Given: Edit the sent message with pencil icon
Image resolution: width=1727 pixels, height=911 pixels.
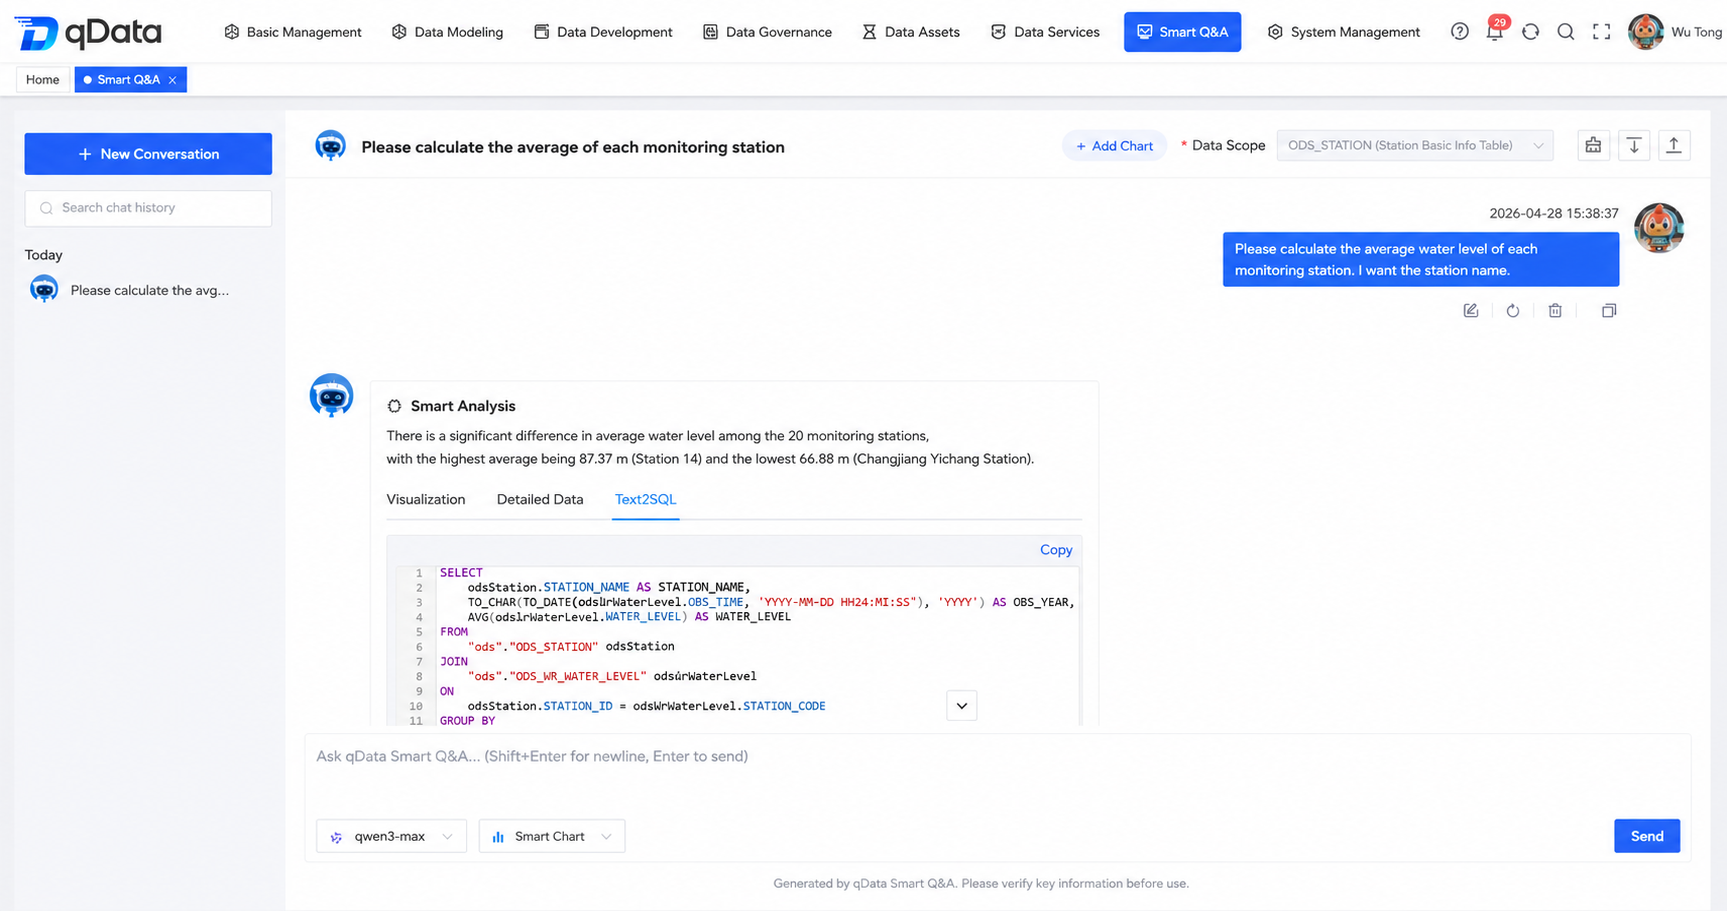Looking at the screenshot, I should [x=1471, y=311].
